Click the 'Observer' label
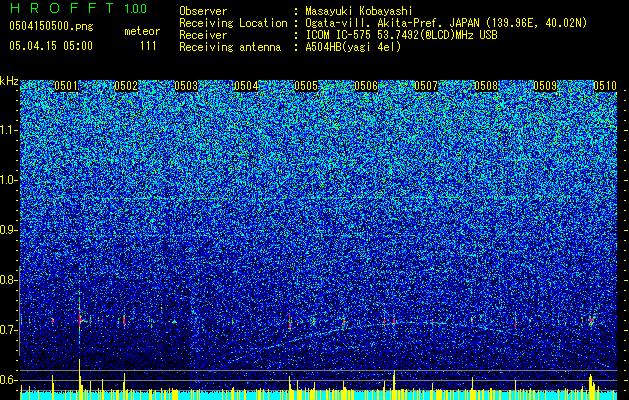 203,11
